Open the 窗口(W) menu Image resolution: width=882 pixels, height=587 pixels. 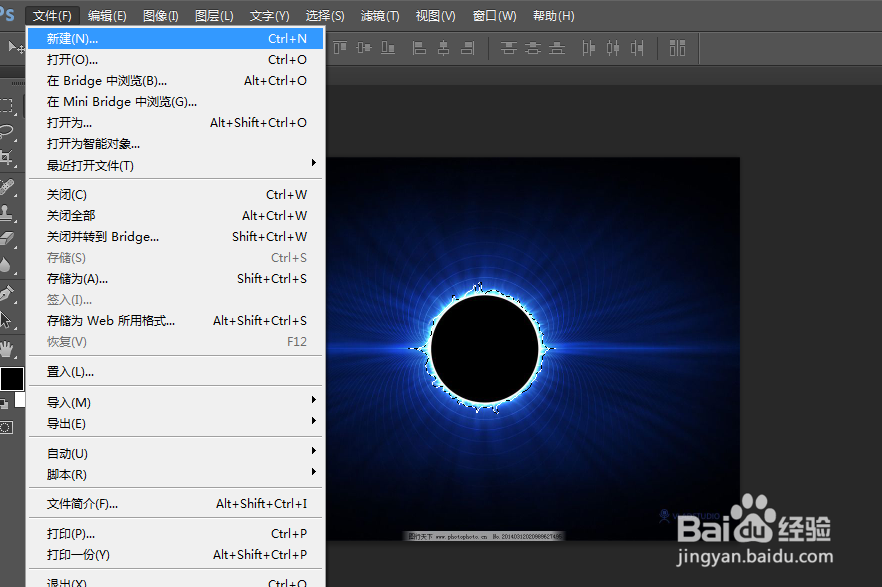pos(494,16)
